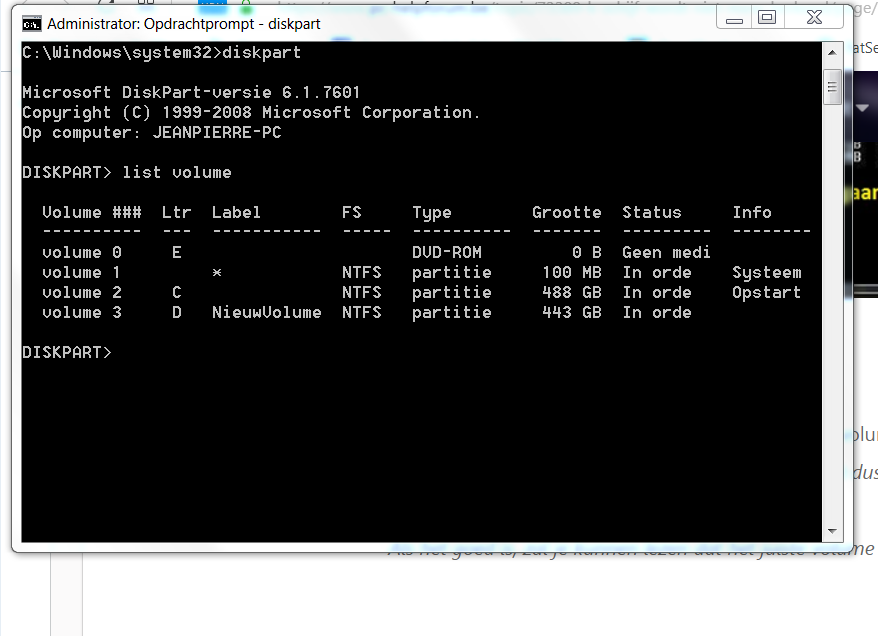Screen dimensions: 878x636
Task: Click drive letter 'E' of volume 0
Action: (x=177, y=252)
